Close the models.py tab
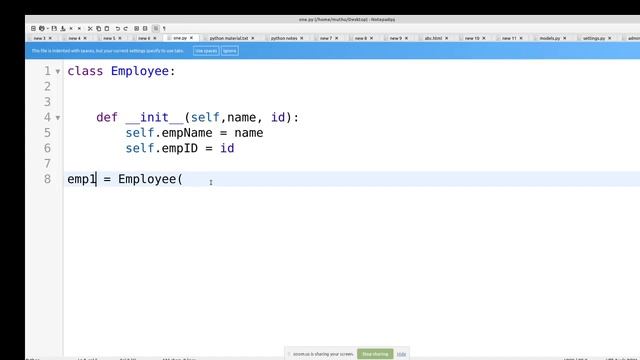This screenshot has height=360, width=640. pos(565,38)
